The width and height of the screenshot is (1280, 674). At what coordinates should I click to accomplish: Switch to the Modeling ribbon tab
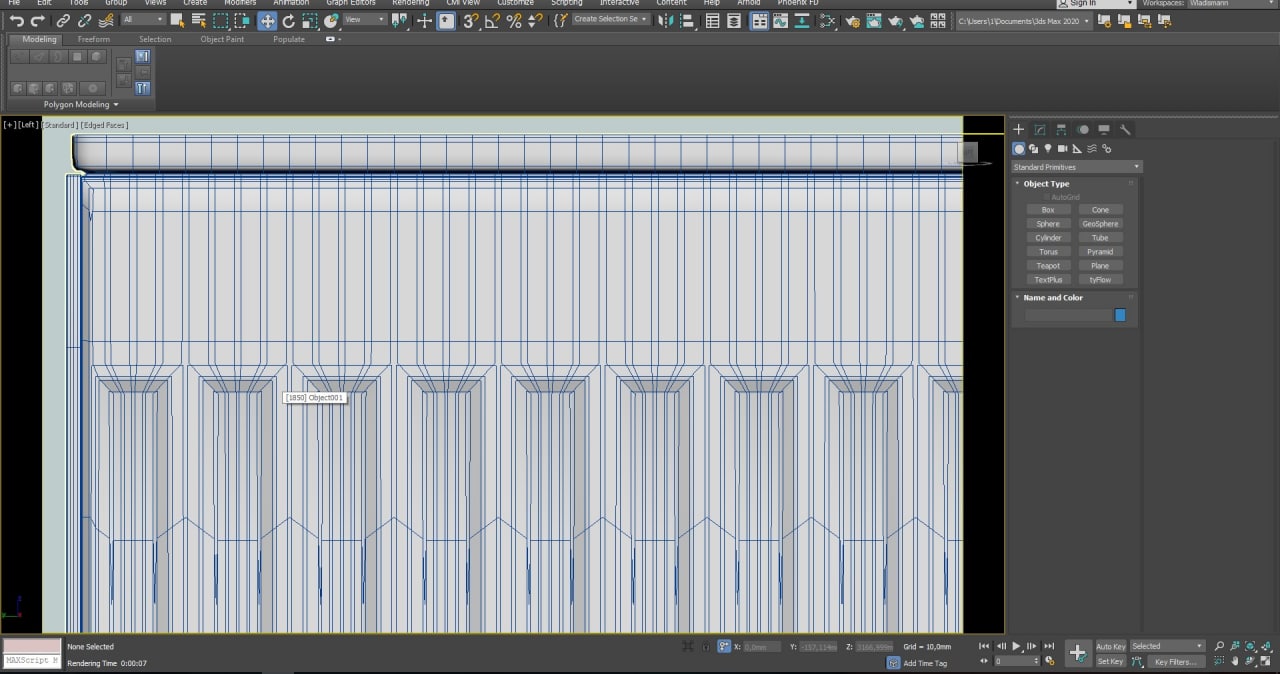point(40,39)
